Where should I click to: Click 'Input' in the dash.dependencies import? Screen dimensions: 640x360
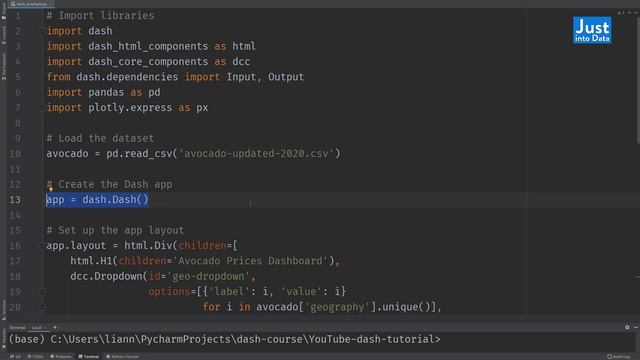(241, 77)
